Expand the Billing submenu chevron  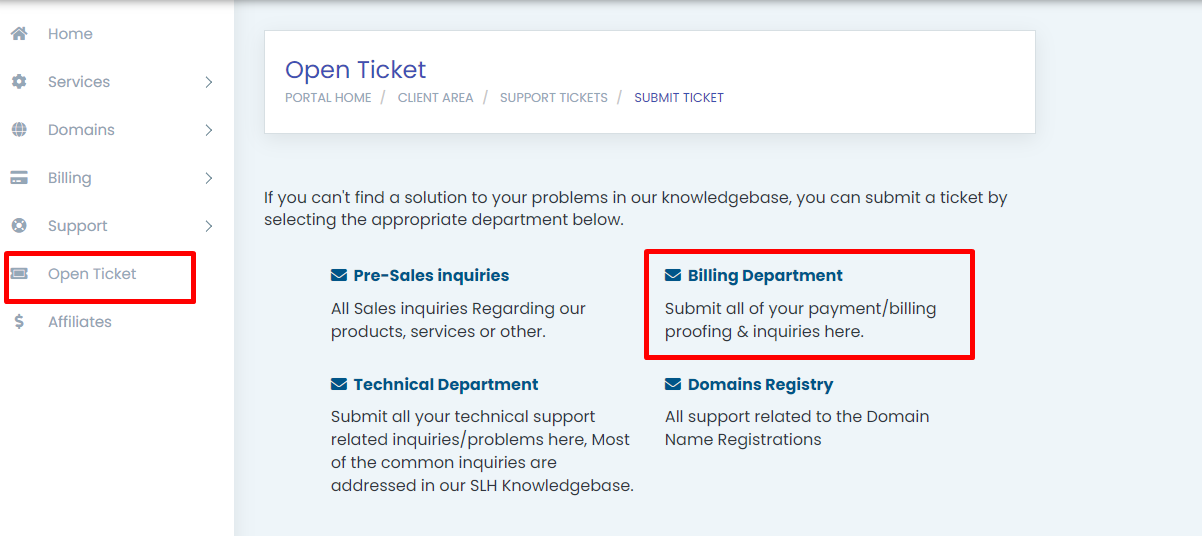click(208, 178)
